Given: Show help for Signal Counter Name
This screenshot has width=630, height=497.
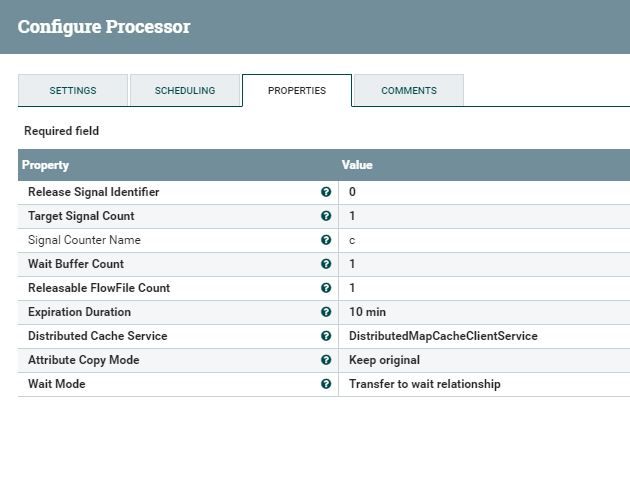Looking at the screenshot, I should click(x=326, y=240).
